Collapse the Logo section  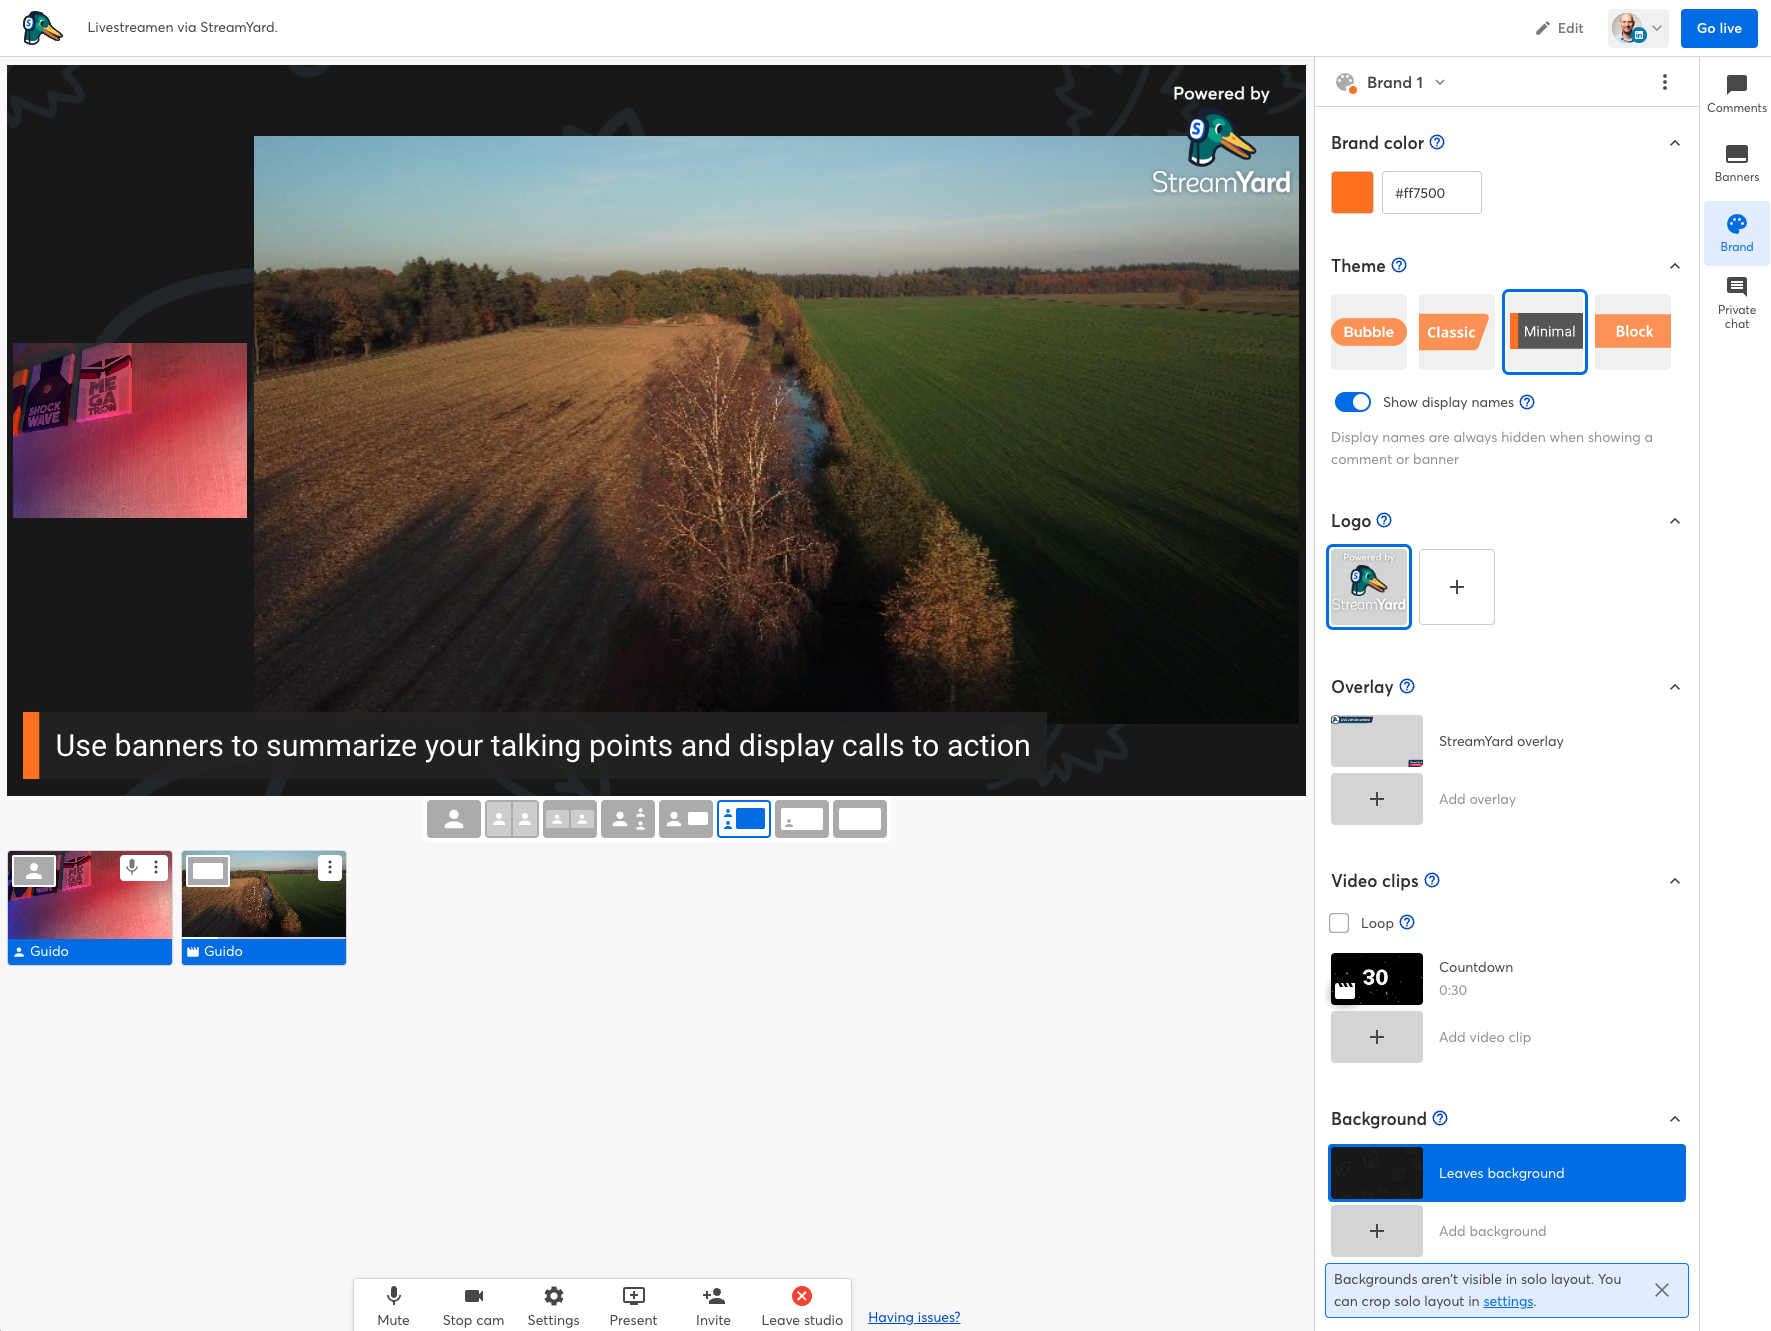pos(1675,521)
